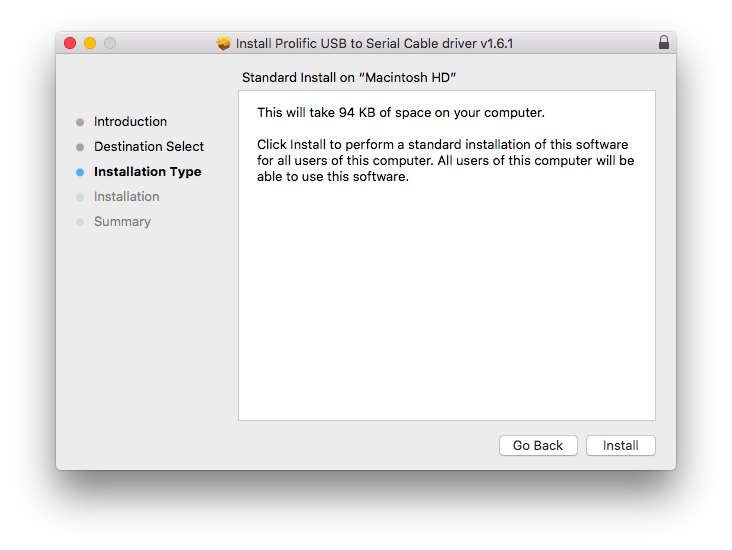The width and height of the screenshot is (732, 550).
Task: Minimize the window with the yellow button
Action: click(90, 43)
